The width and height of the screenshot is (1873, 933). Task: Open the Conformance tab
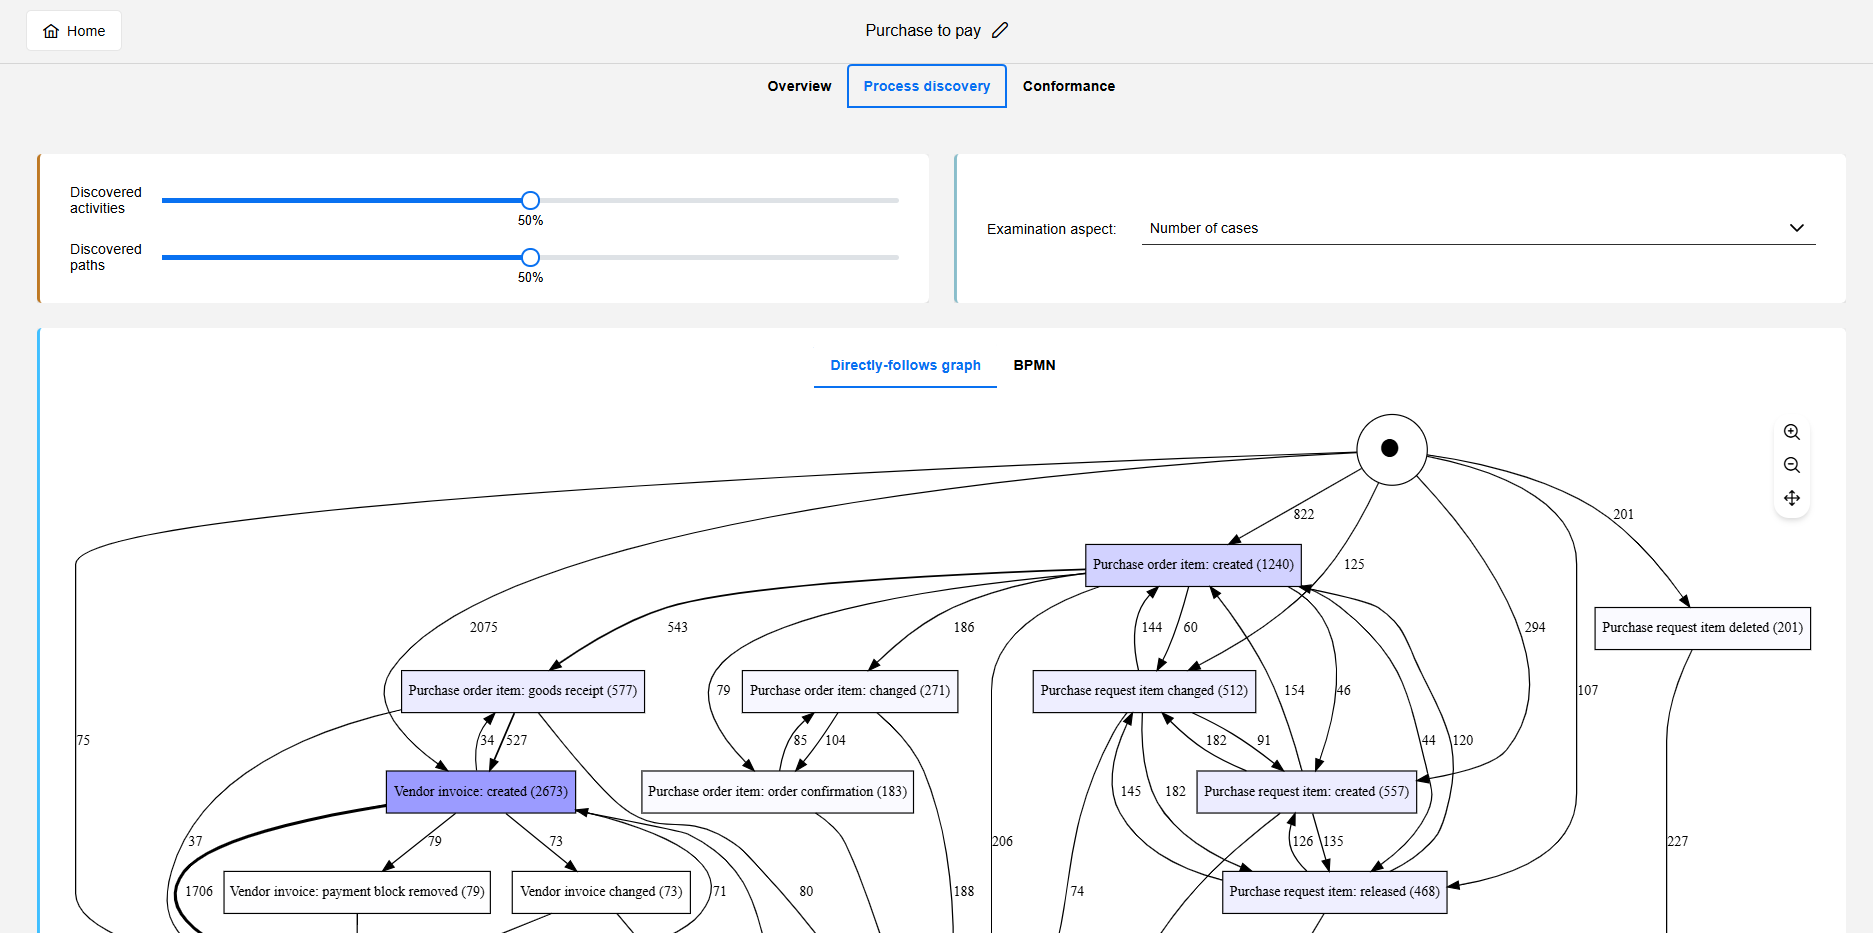click(1068, 86)
